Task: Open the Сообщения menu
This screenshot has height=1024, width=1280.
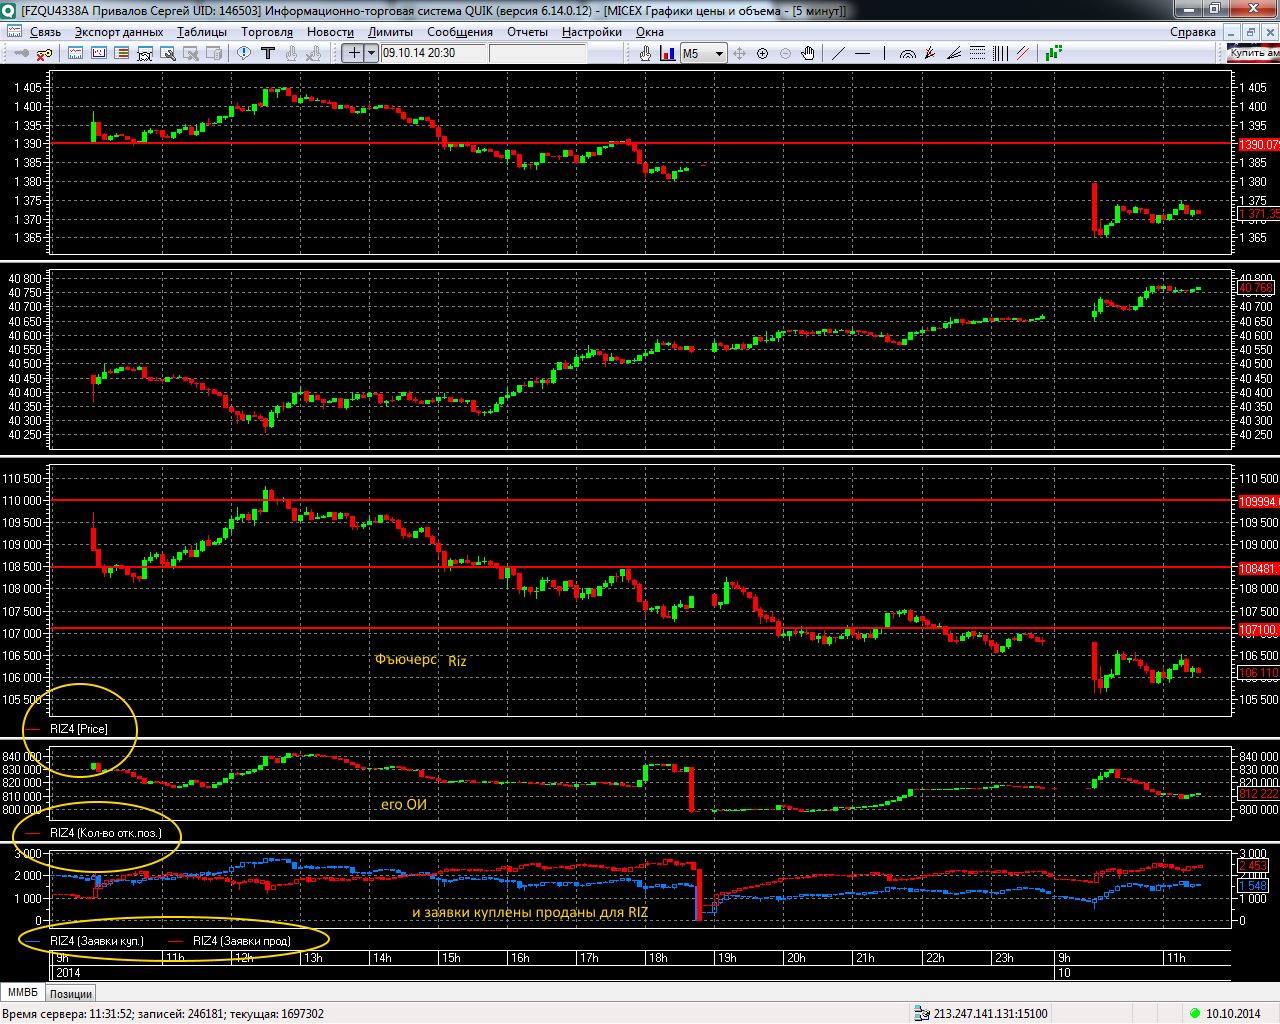Action: [460, 32]
